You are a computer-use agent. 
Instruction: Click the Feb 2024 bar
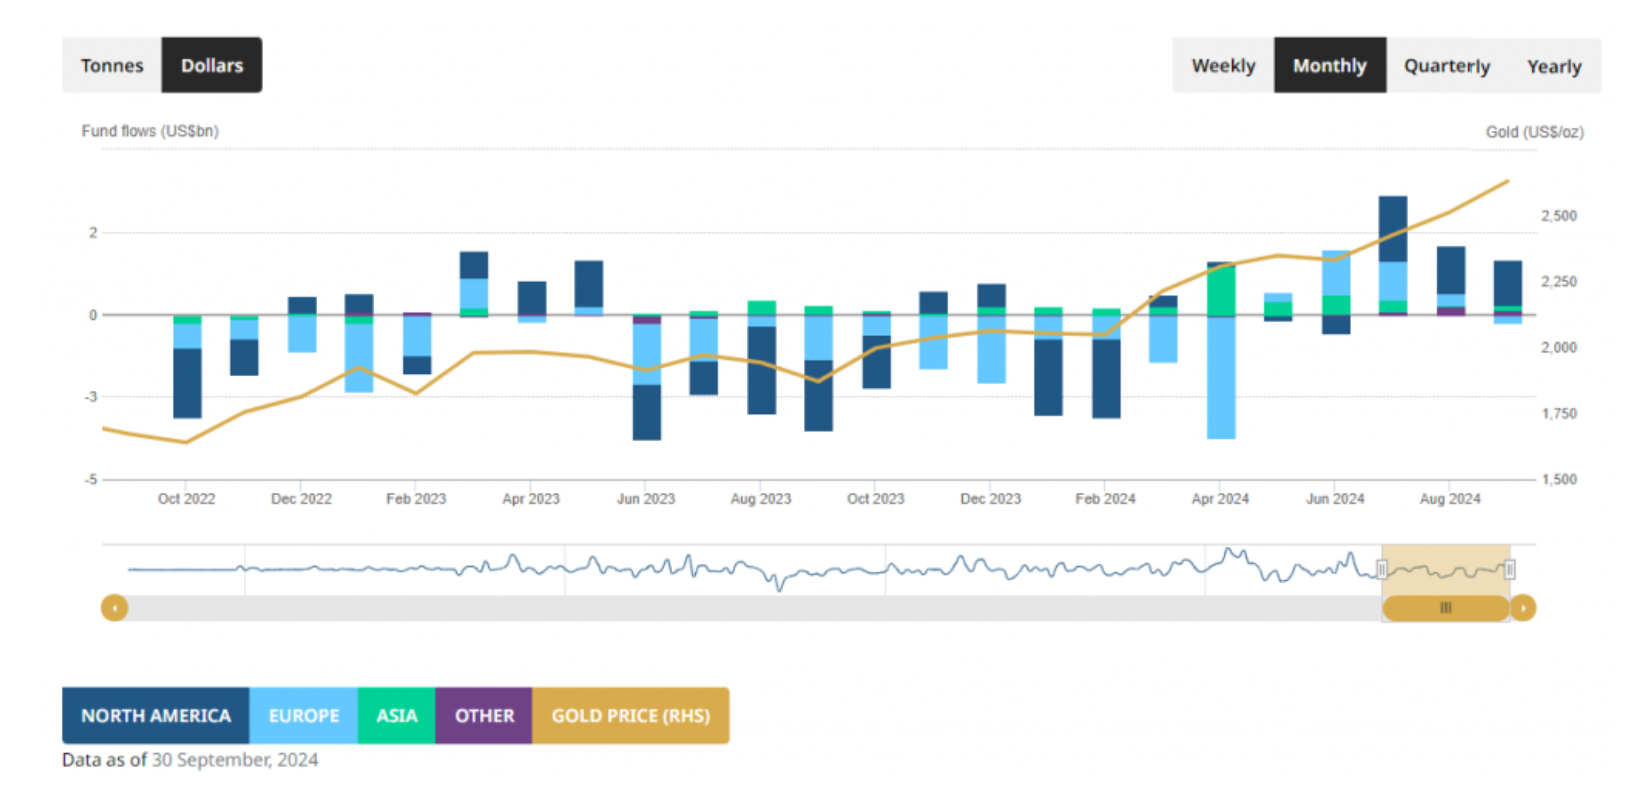[x=1106, y=363]
